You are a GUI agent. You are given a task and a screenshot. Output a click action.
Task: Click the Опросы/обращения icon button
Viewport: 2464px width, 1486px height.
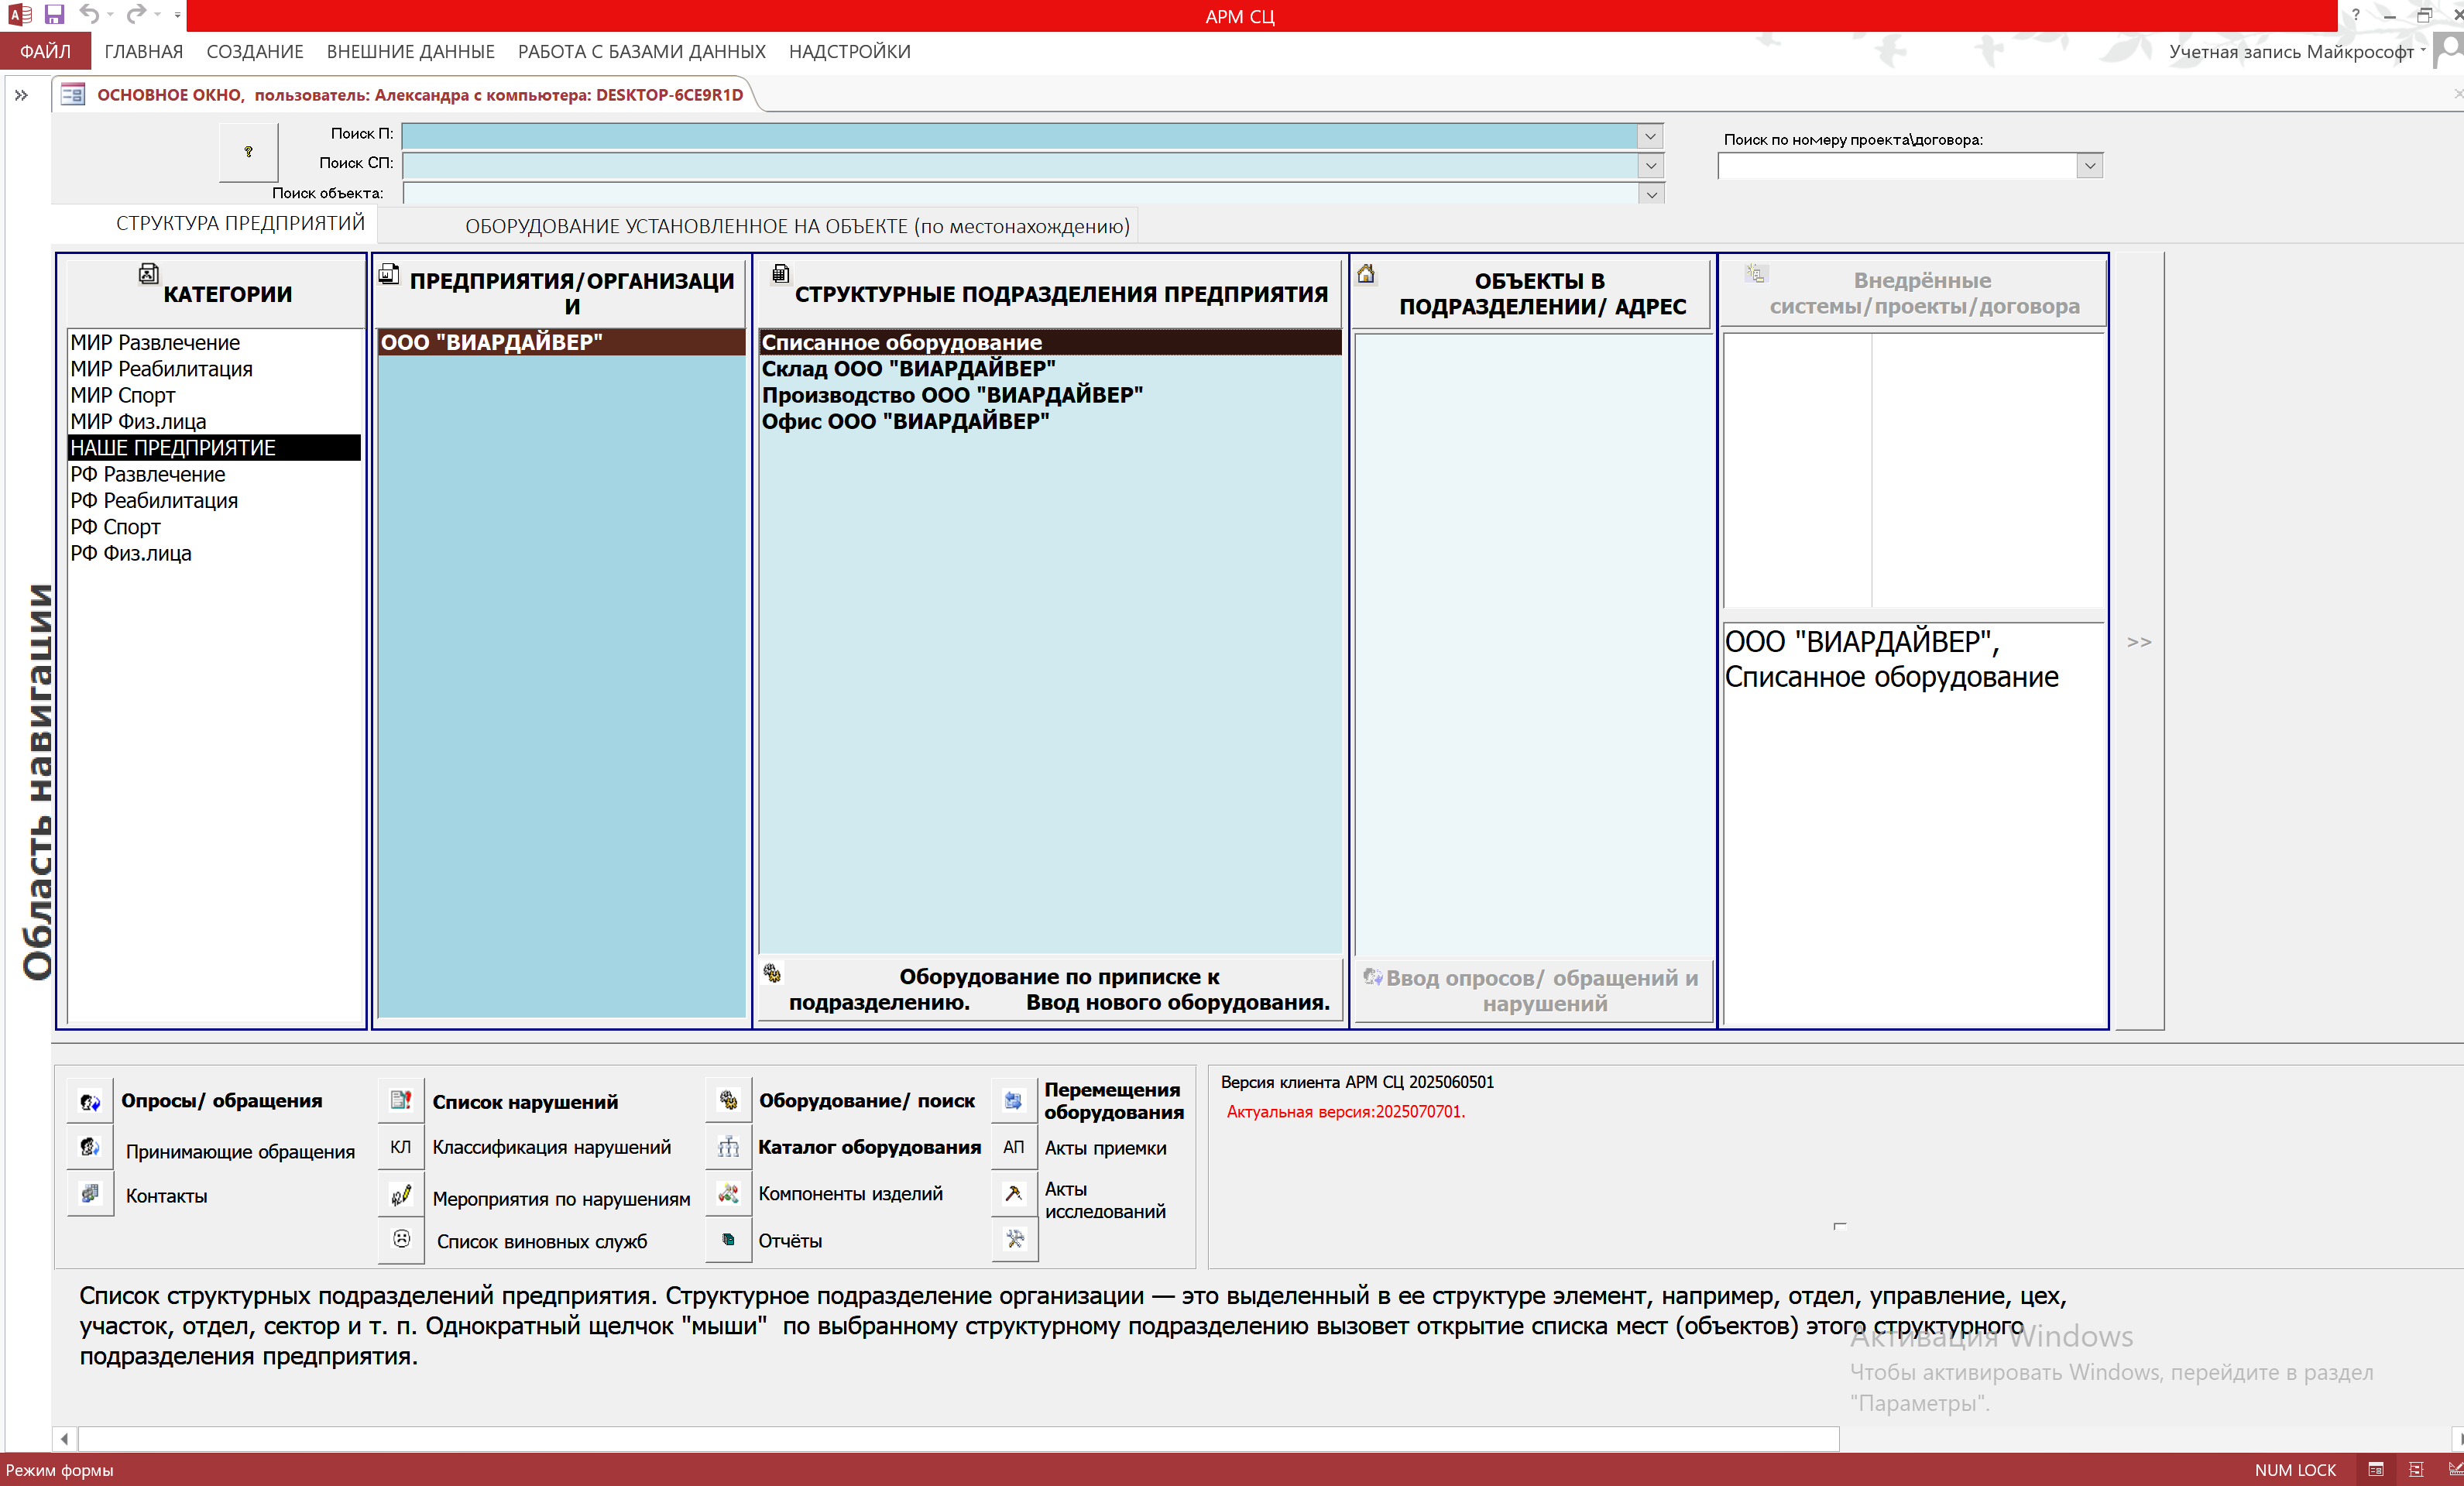coord(90,1101)
